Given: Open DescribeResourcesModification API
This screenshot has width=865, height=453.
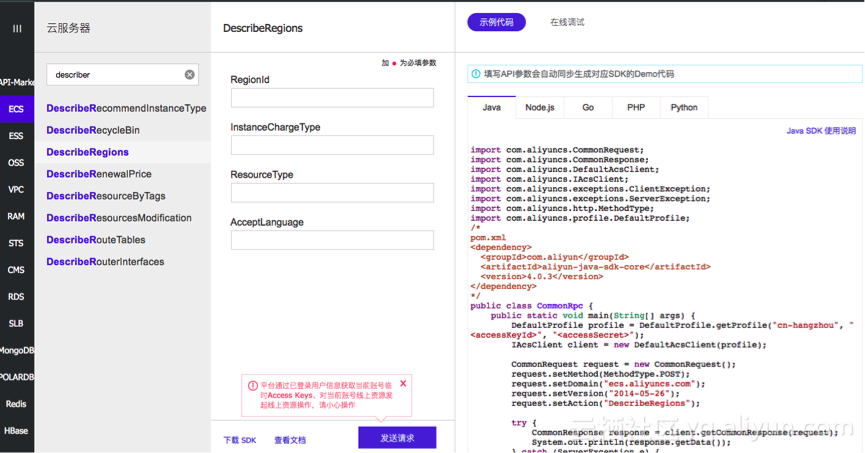Looking at the screenshot, I should (x=119, y=218).
